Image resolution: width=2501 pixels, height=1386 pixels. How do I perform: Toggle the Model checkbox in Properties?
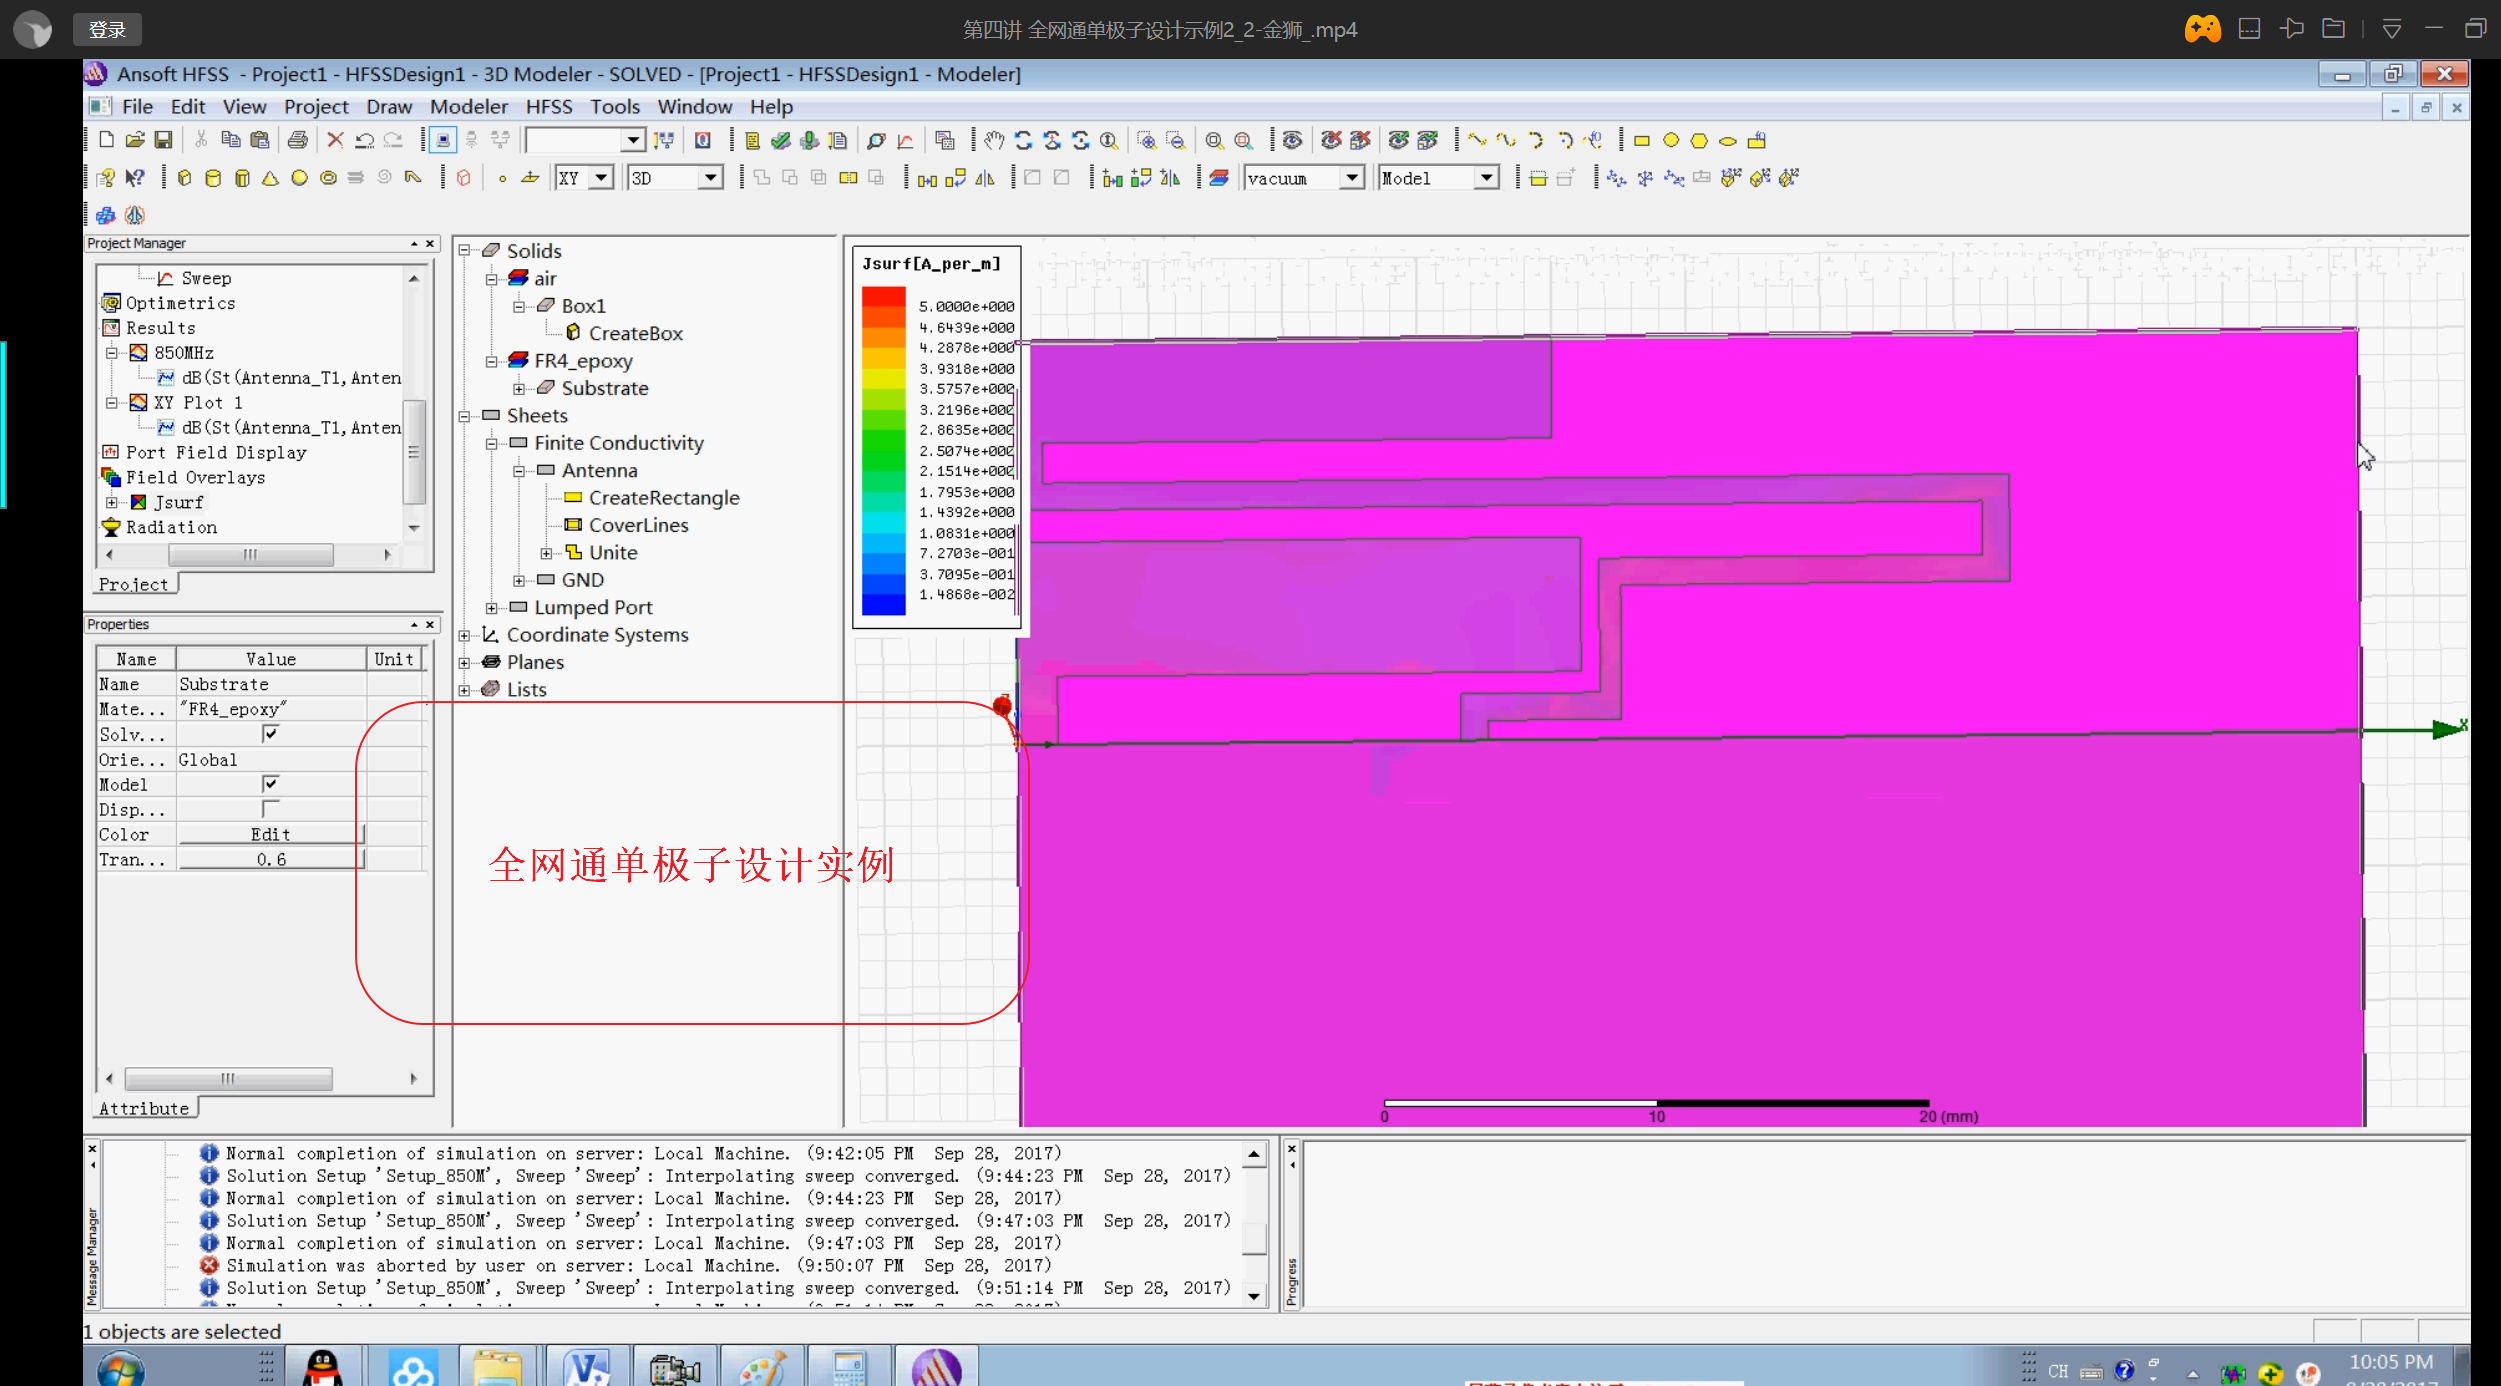270,783
